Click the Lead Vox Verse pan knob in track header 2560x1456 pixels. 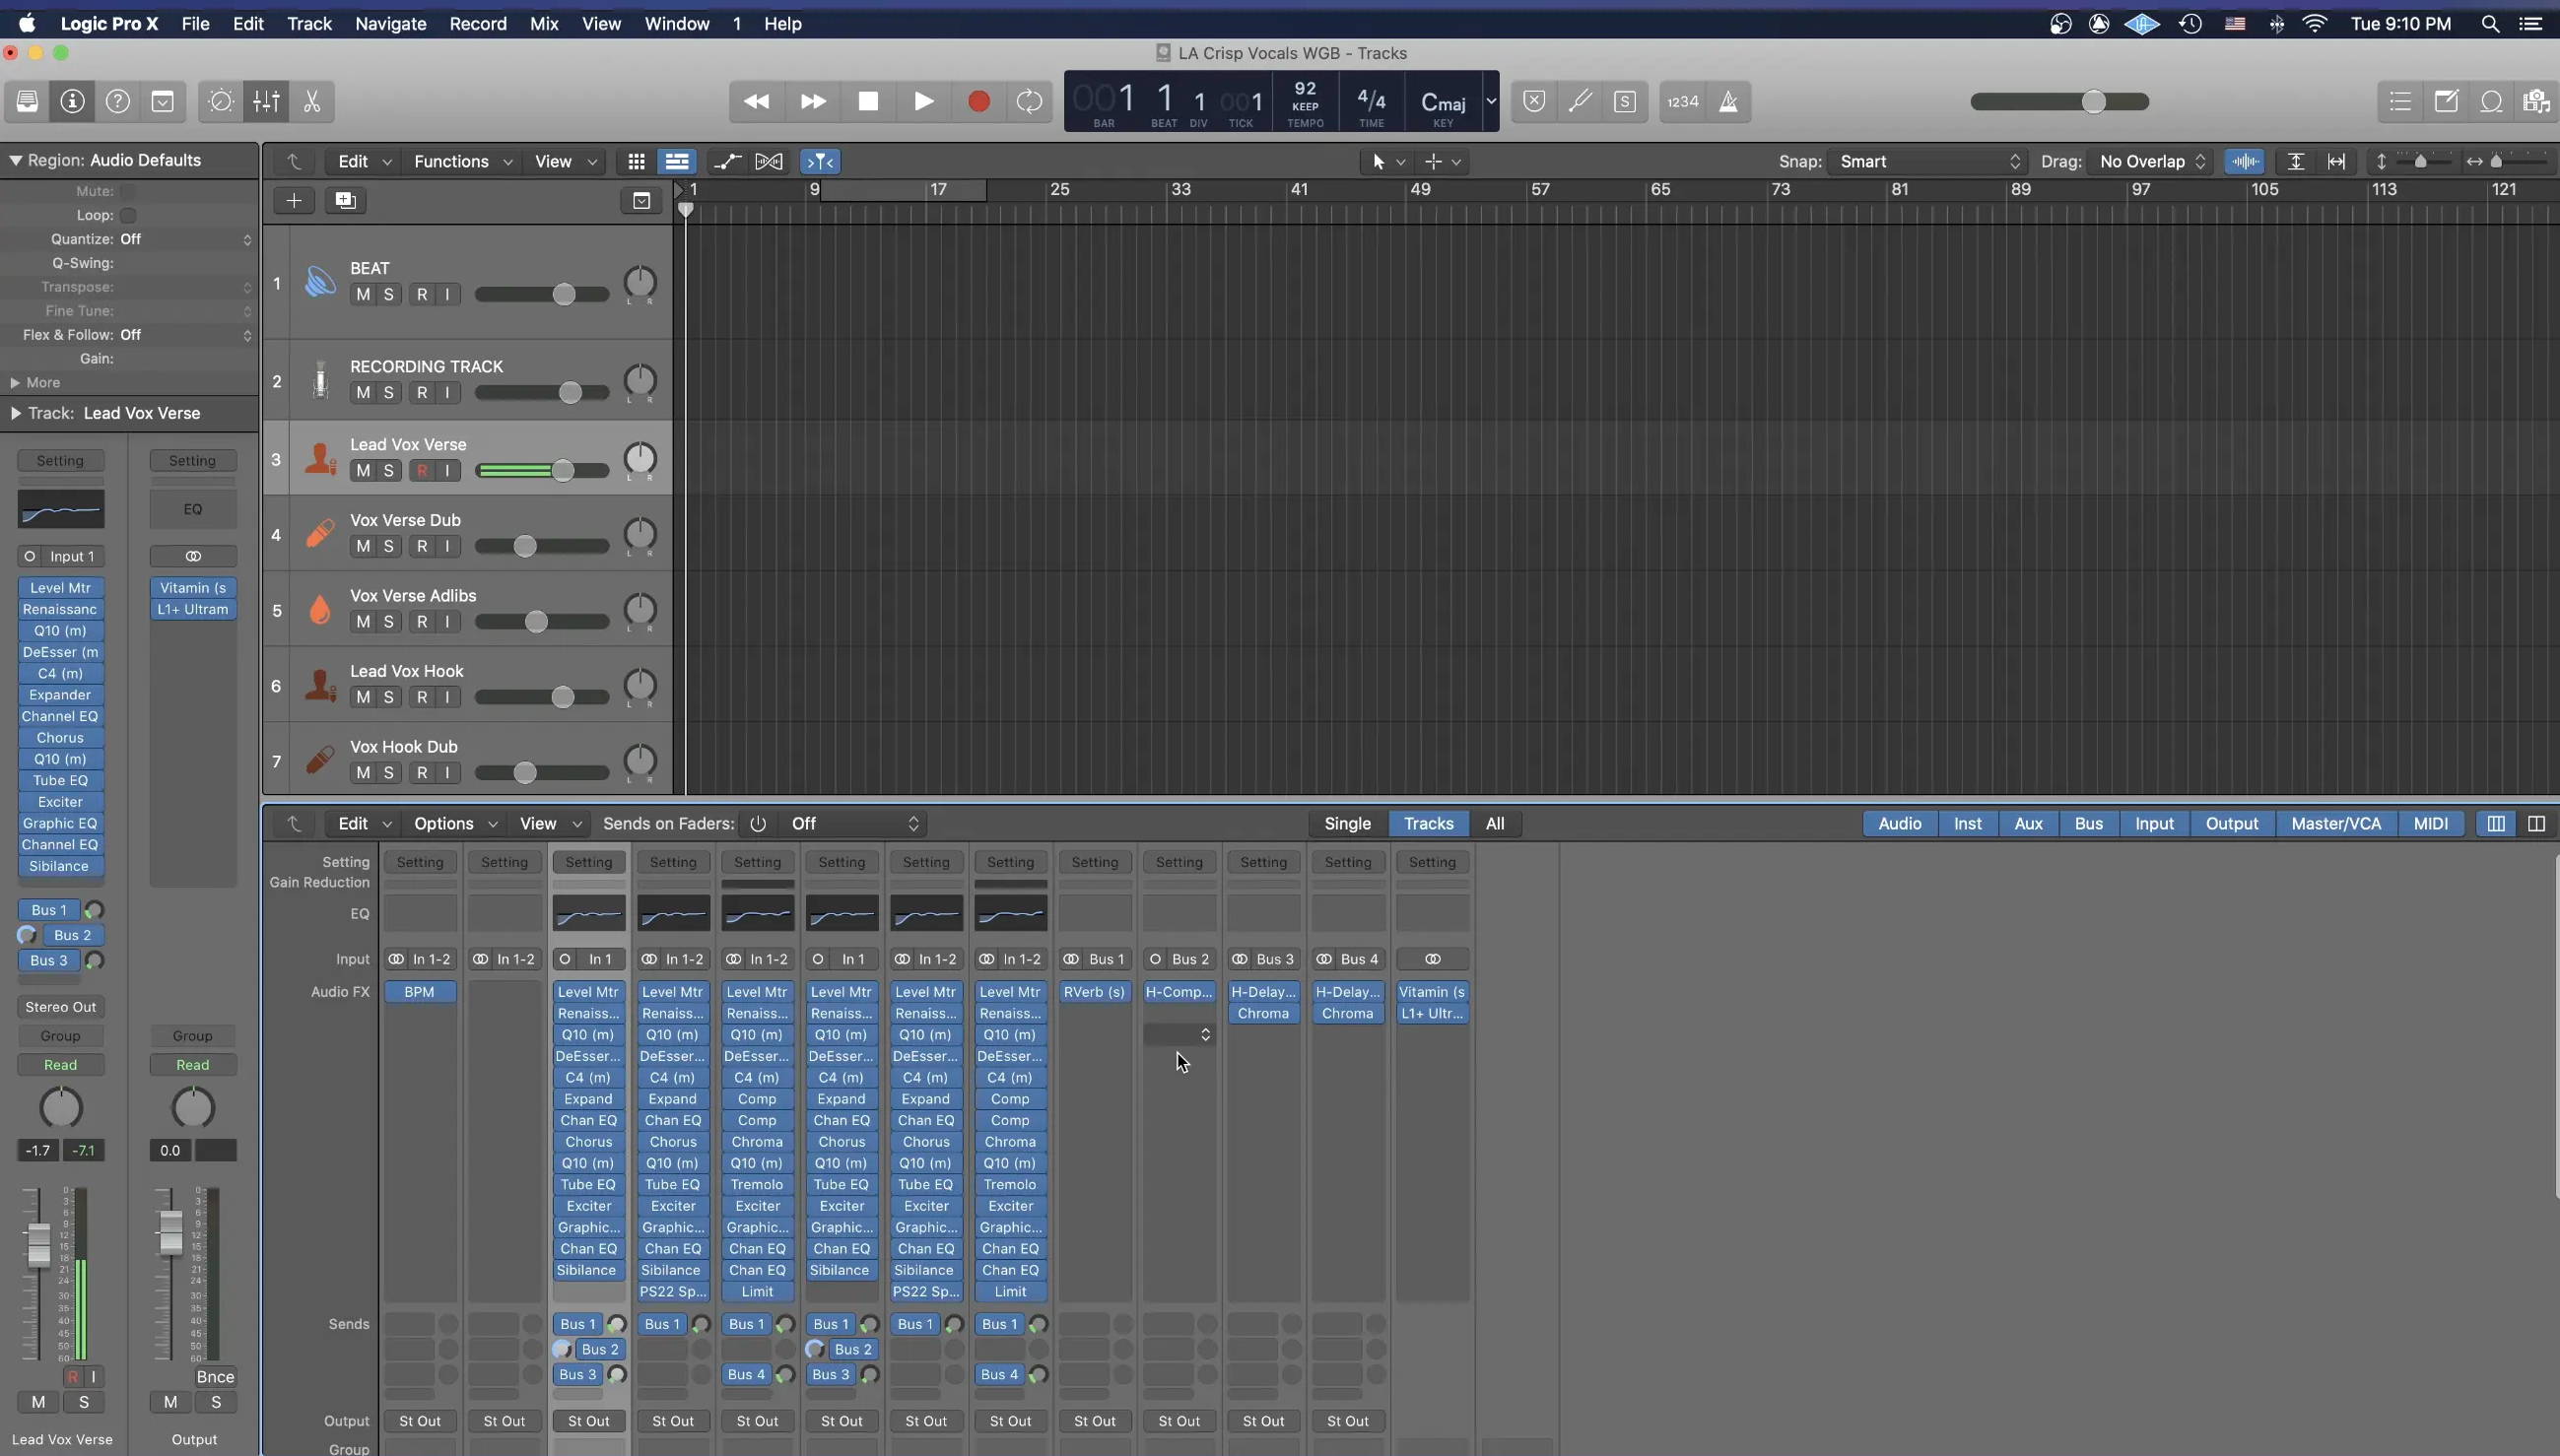pos(640,458)
